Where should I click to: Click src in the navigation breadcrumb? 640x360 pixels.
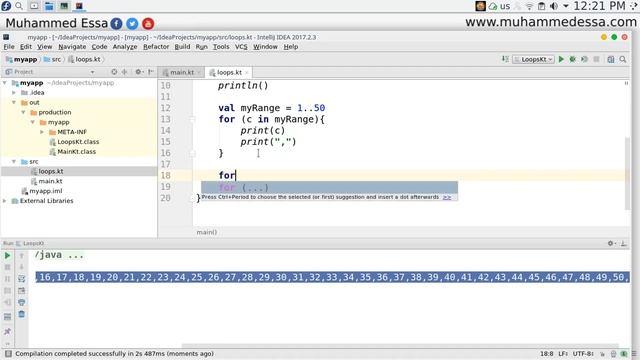(x=52, y=59)
